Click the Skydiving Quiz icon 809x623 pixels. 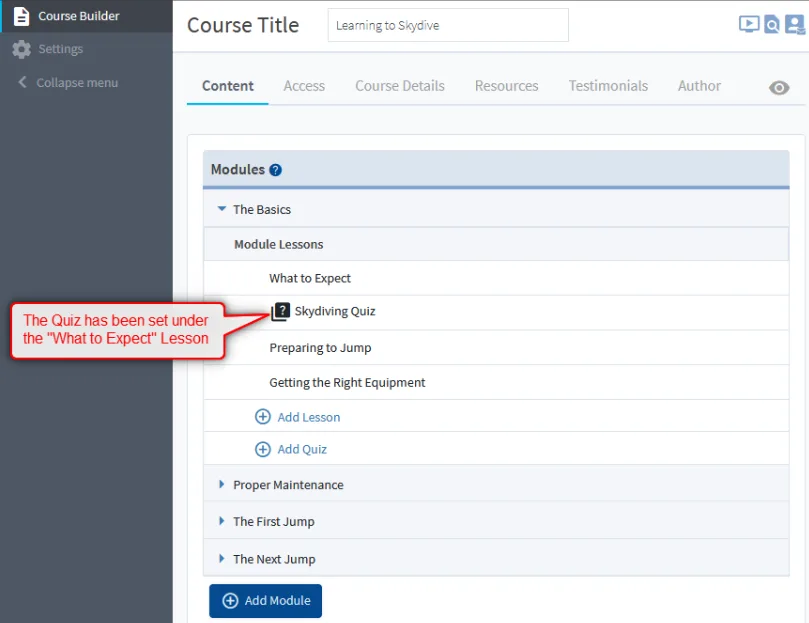pyautogui.click(x=280, y=312)
